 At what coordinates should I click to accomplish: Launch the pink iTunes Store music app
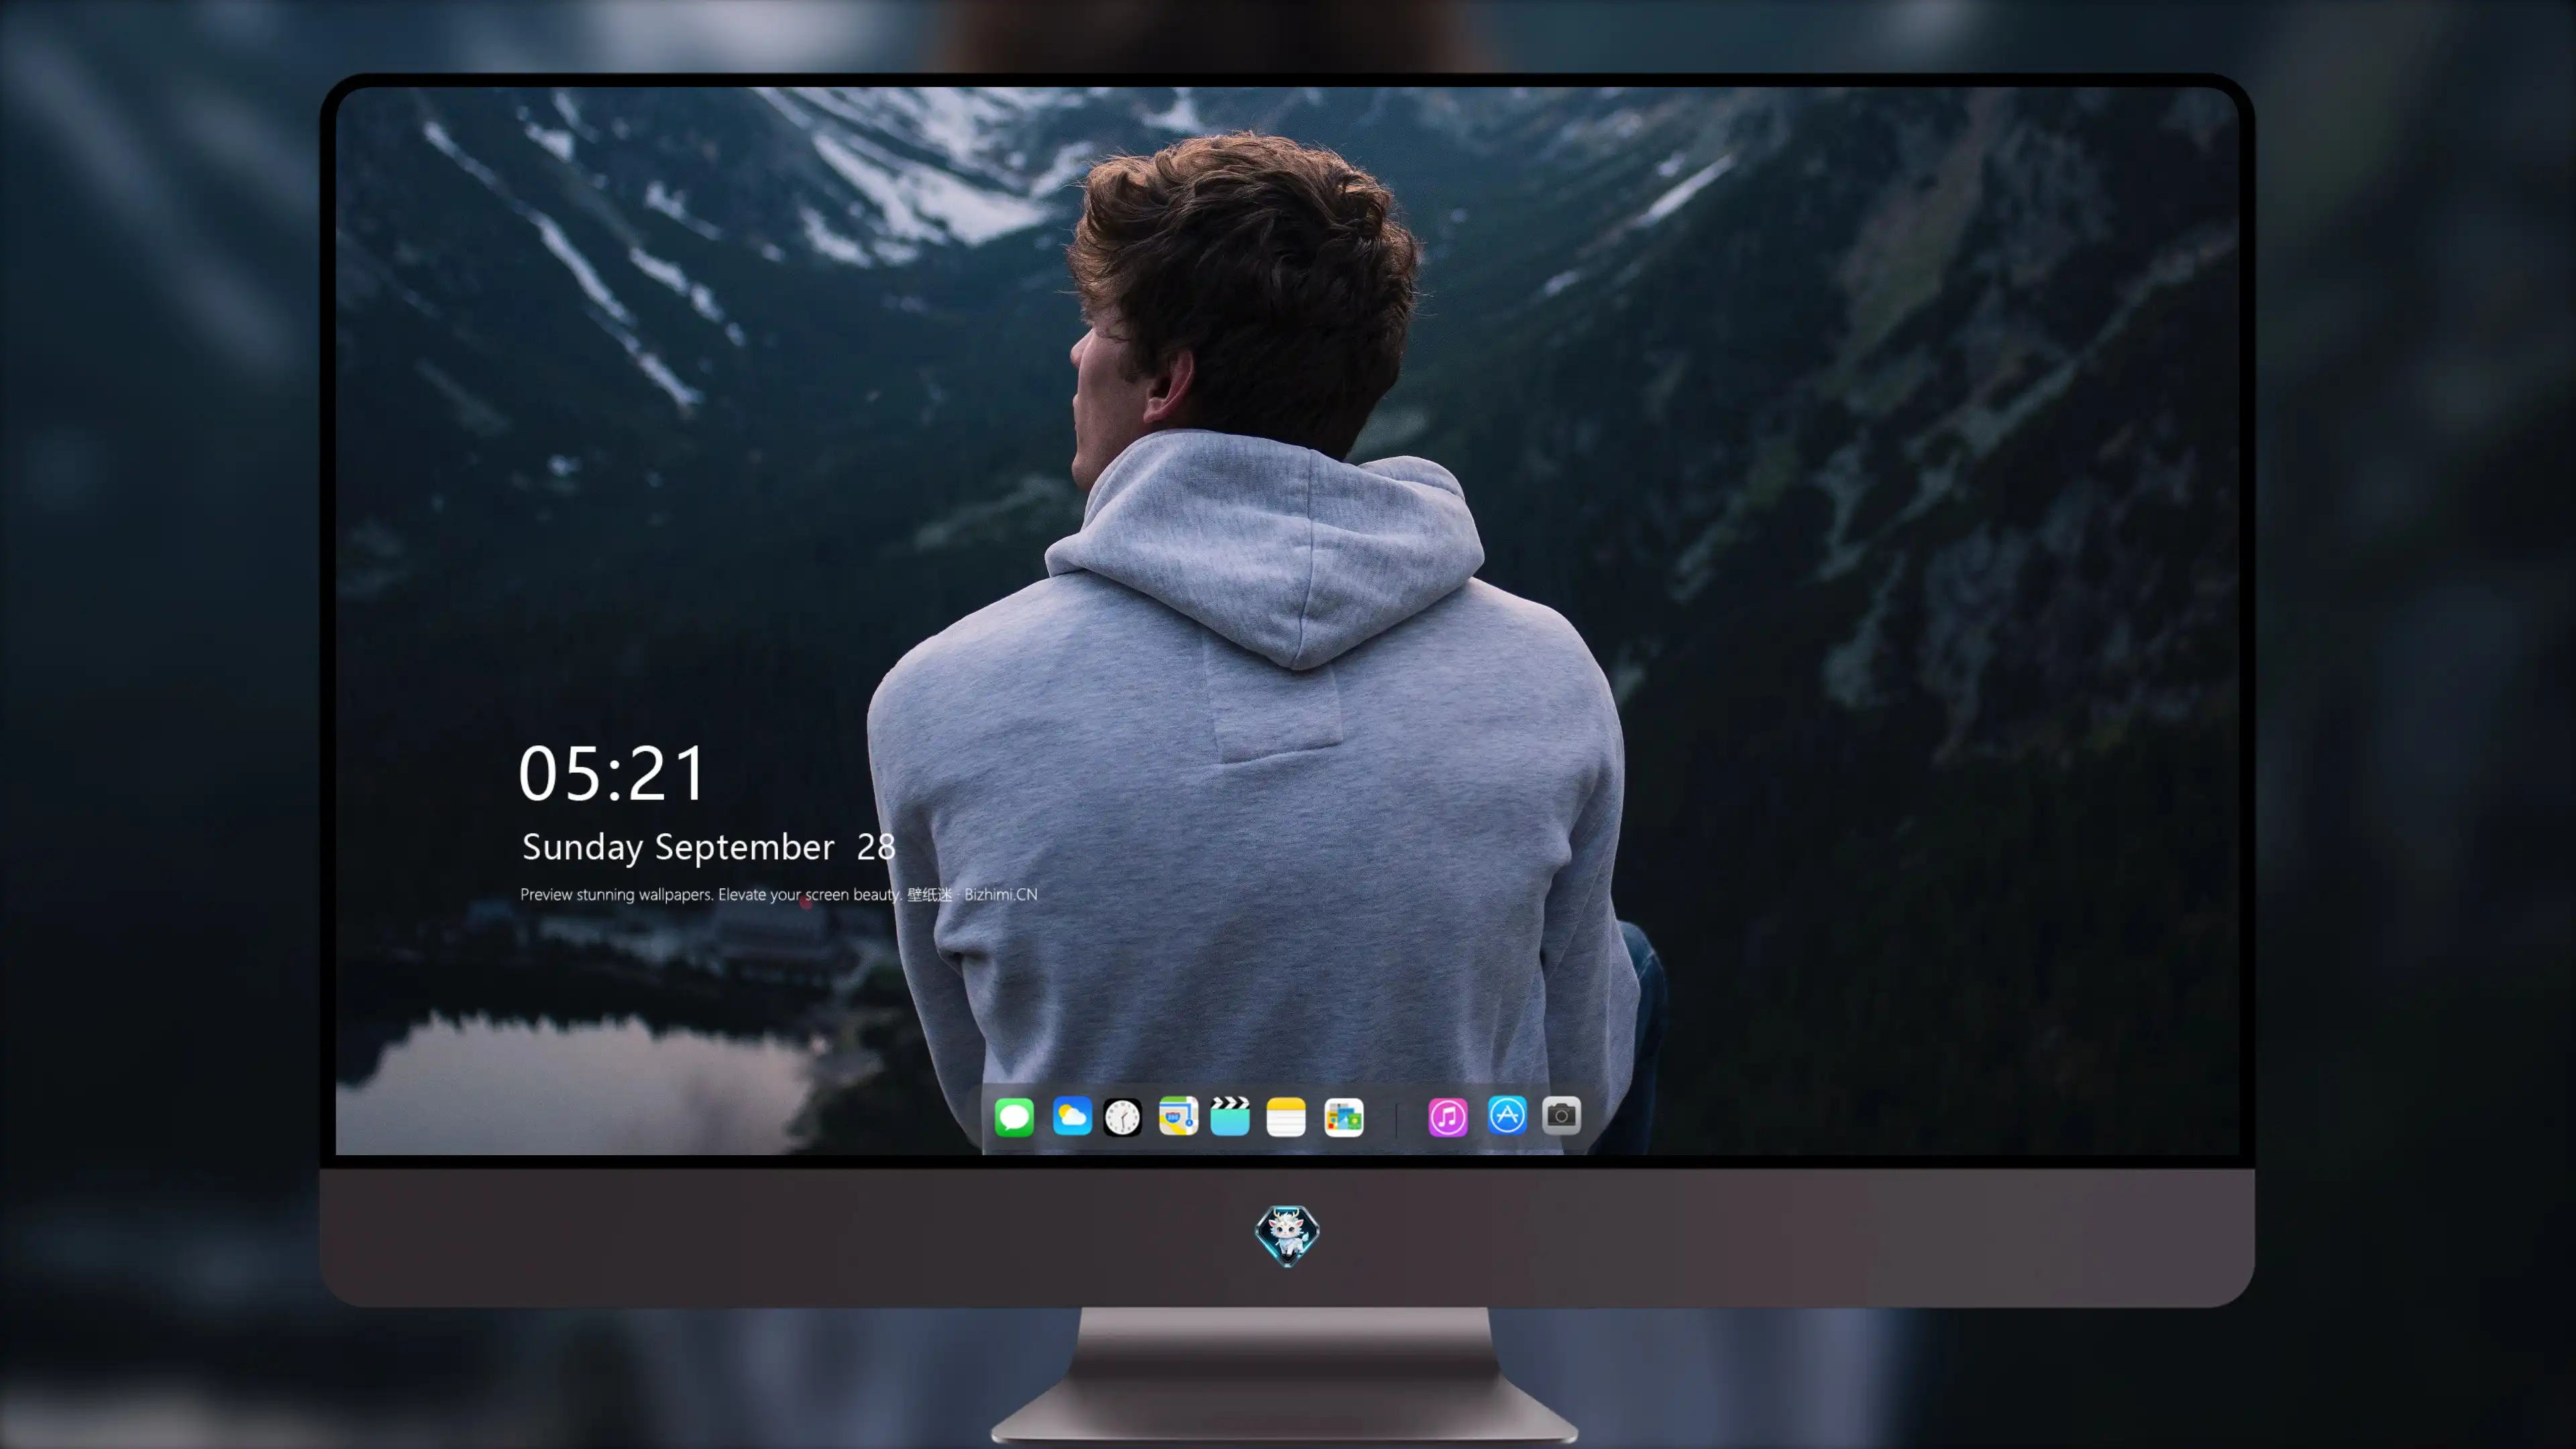[x=1447, y=1117]
